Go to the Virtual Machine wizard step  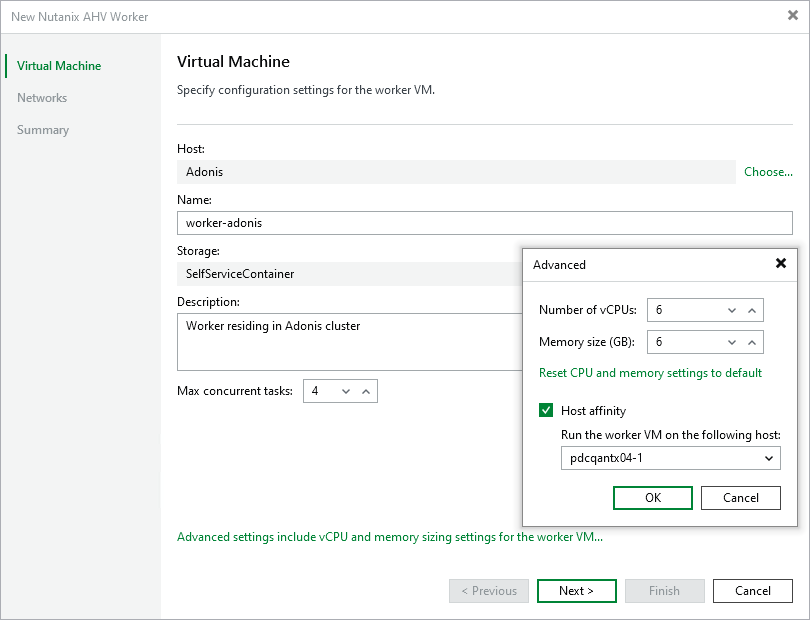59,66
